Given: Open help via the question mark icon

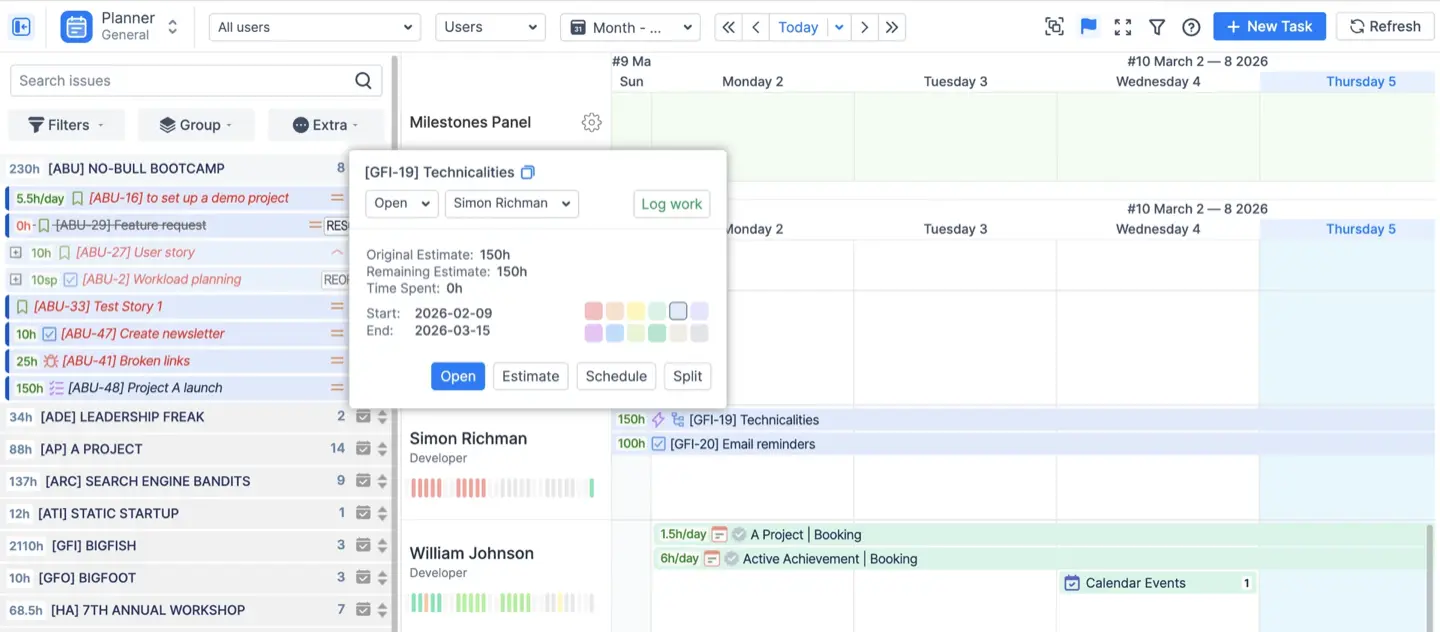Looking at the screenshot, I should (x=1190, y=27).
